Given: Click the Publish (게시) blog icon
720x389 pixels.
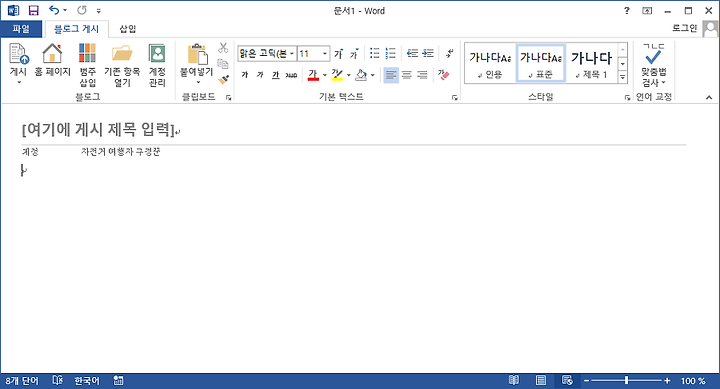Looking at the screenshot, I should click(x=19, y=54).
